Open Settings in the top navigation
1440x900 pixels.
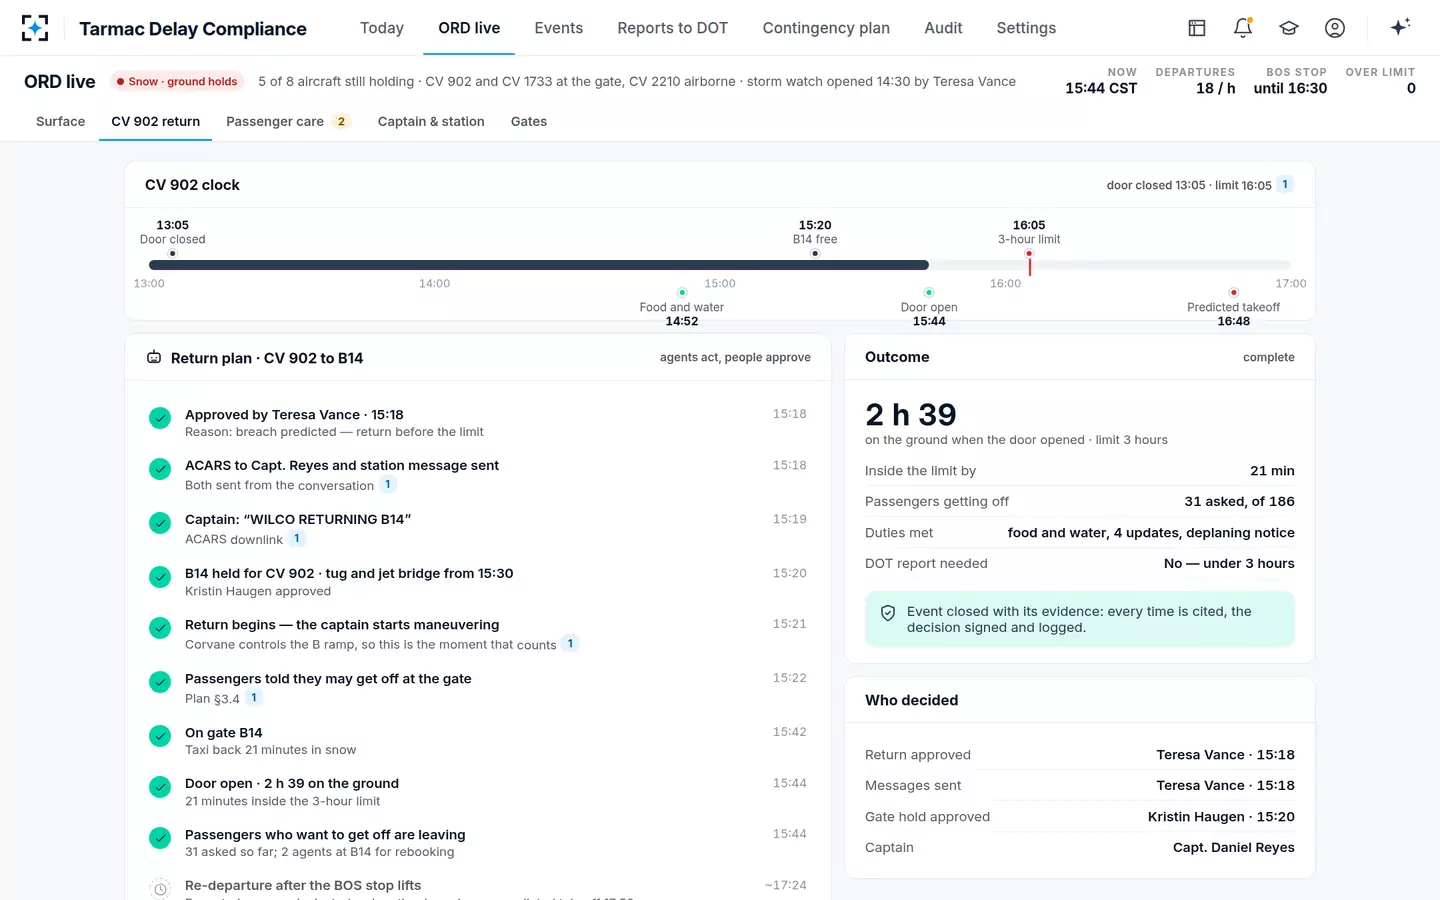[x=1026, y=28]
